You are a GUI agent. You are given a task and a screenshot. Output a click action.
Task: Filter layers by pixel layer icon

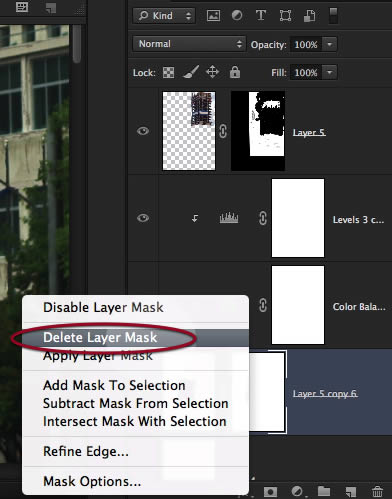[213, 16]
